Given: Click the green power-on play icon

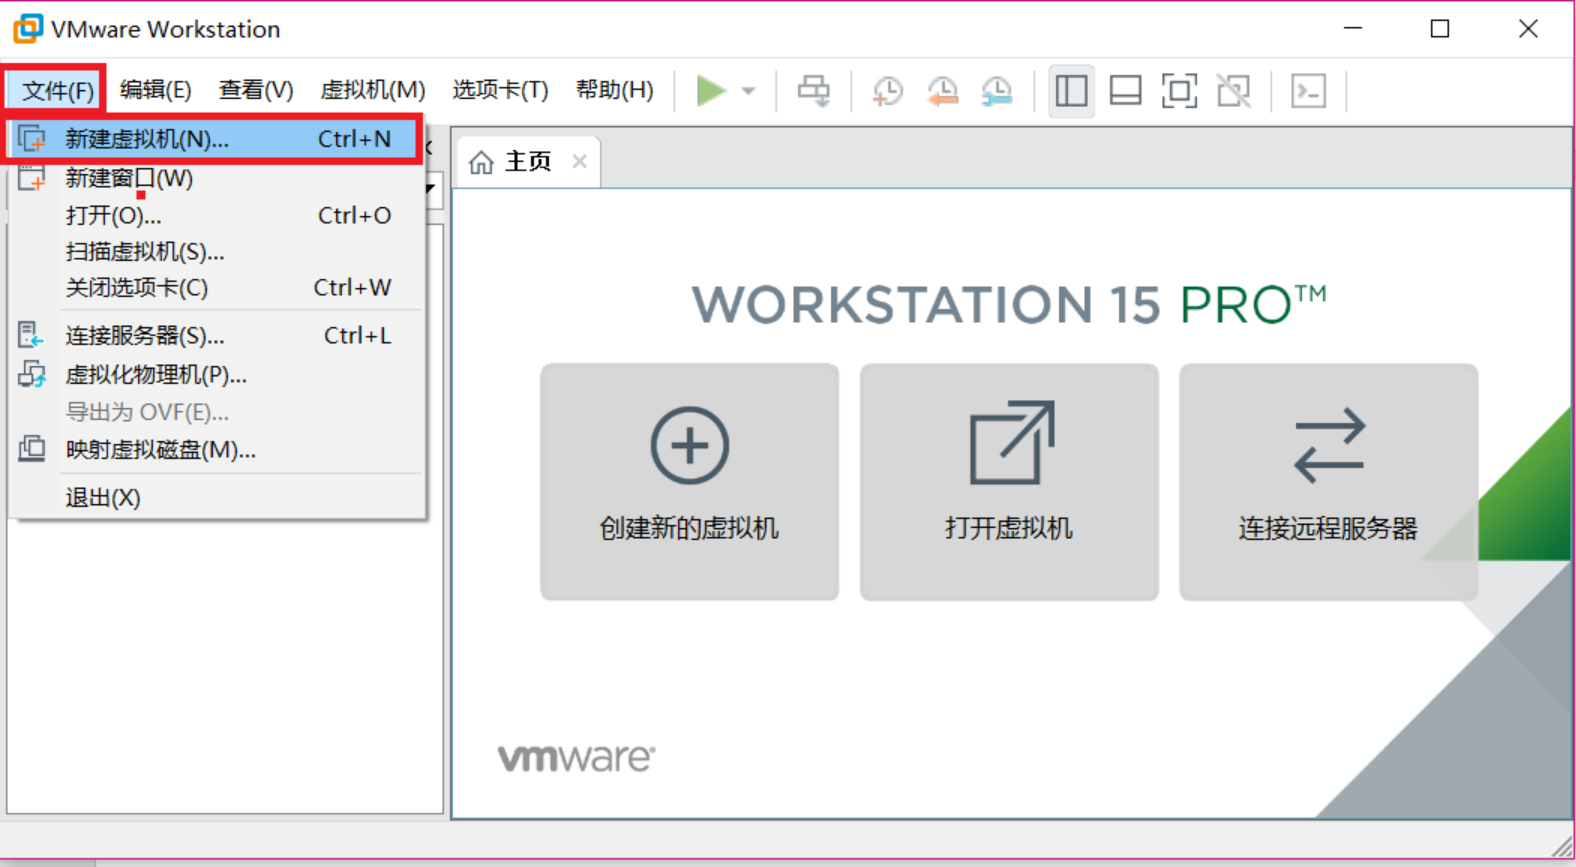Looking at the screenshot, I should 710,91.
